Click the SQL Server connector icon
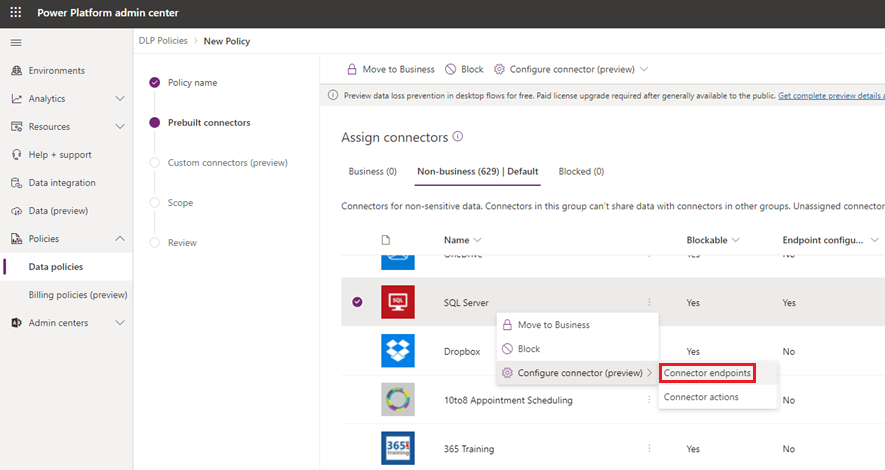This screenshot has width=885, height=470. (398, 302)
